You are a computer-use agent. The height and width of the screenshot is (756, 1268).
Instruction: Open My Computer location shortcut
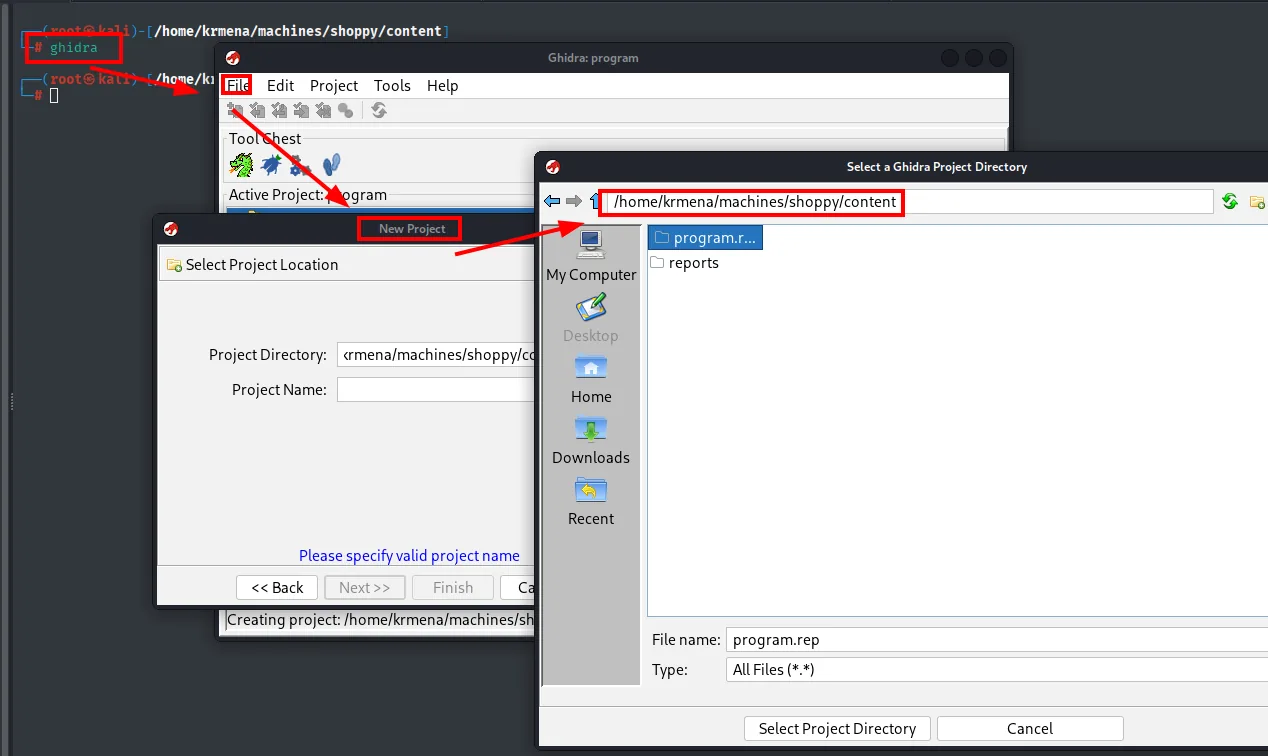click(591, 256)
